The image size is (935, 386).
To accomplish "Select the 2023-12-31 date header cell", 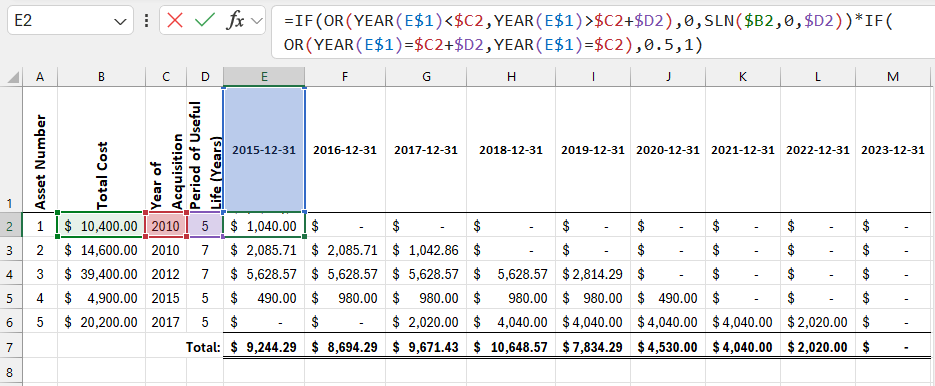I will coord(893,149).
